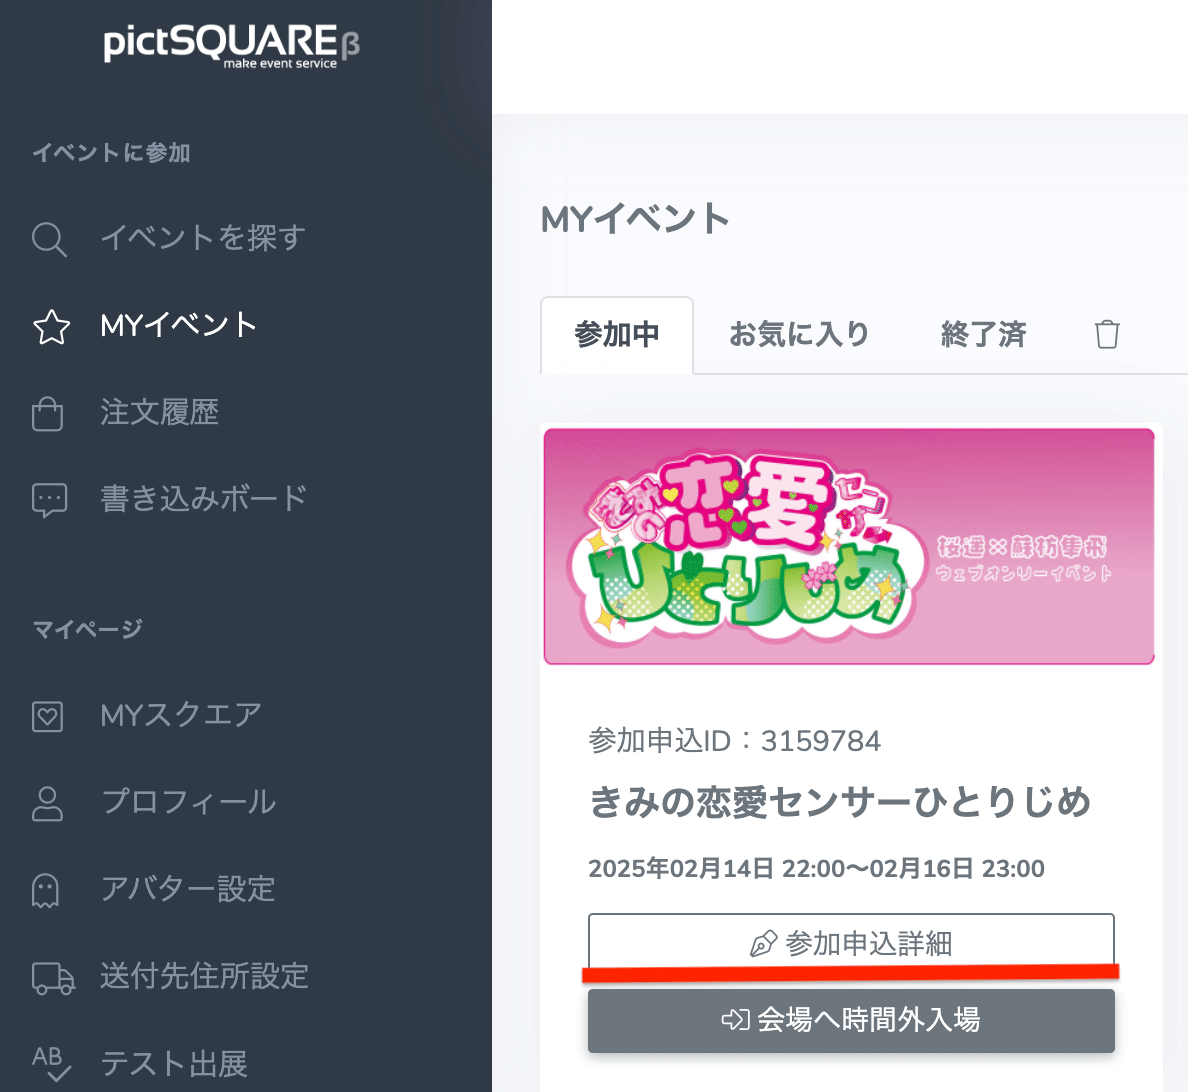Click the pen icon in 参加申込詳細 button
The width and height of the screenshot is (1188, 1092).
point(763,944)
